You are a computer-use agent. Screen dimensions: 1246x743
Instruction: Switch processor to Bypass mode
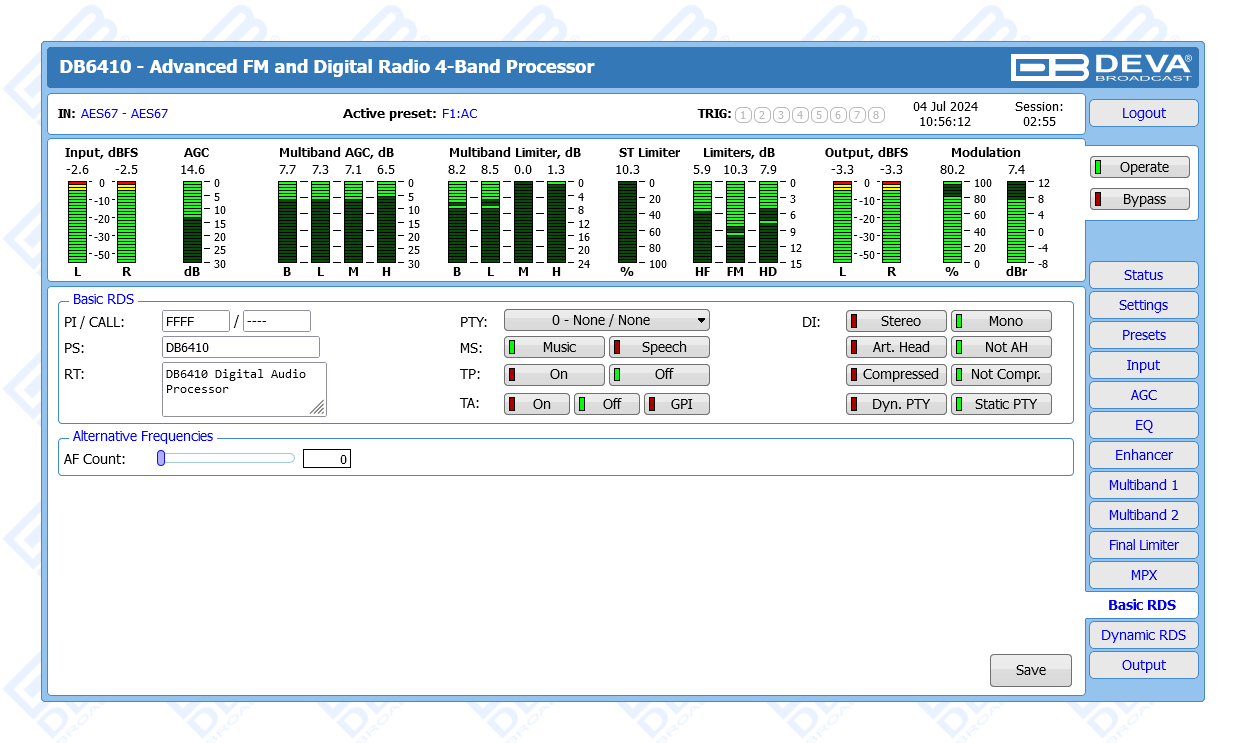(1140, 199)
